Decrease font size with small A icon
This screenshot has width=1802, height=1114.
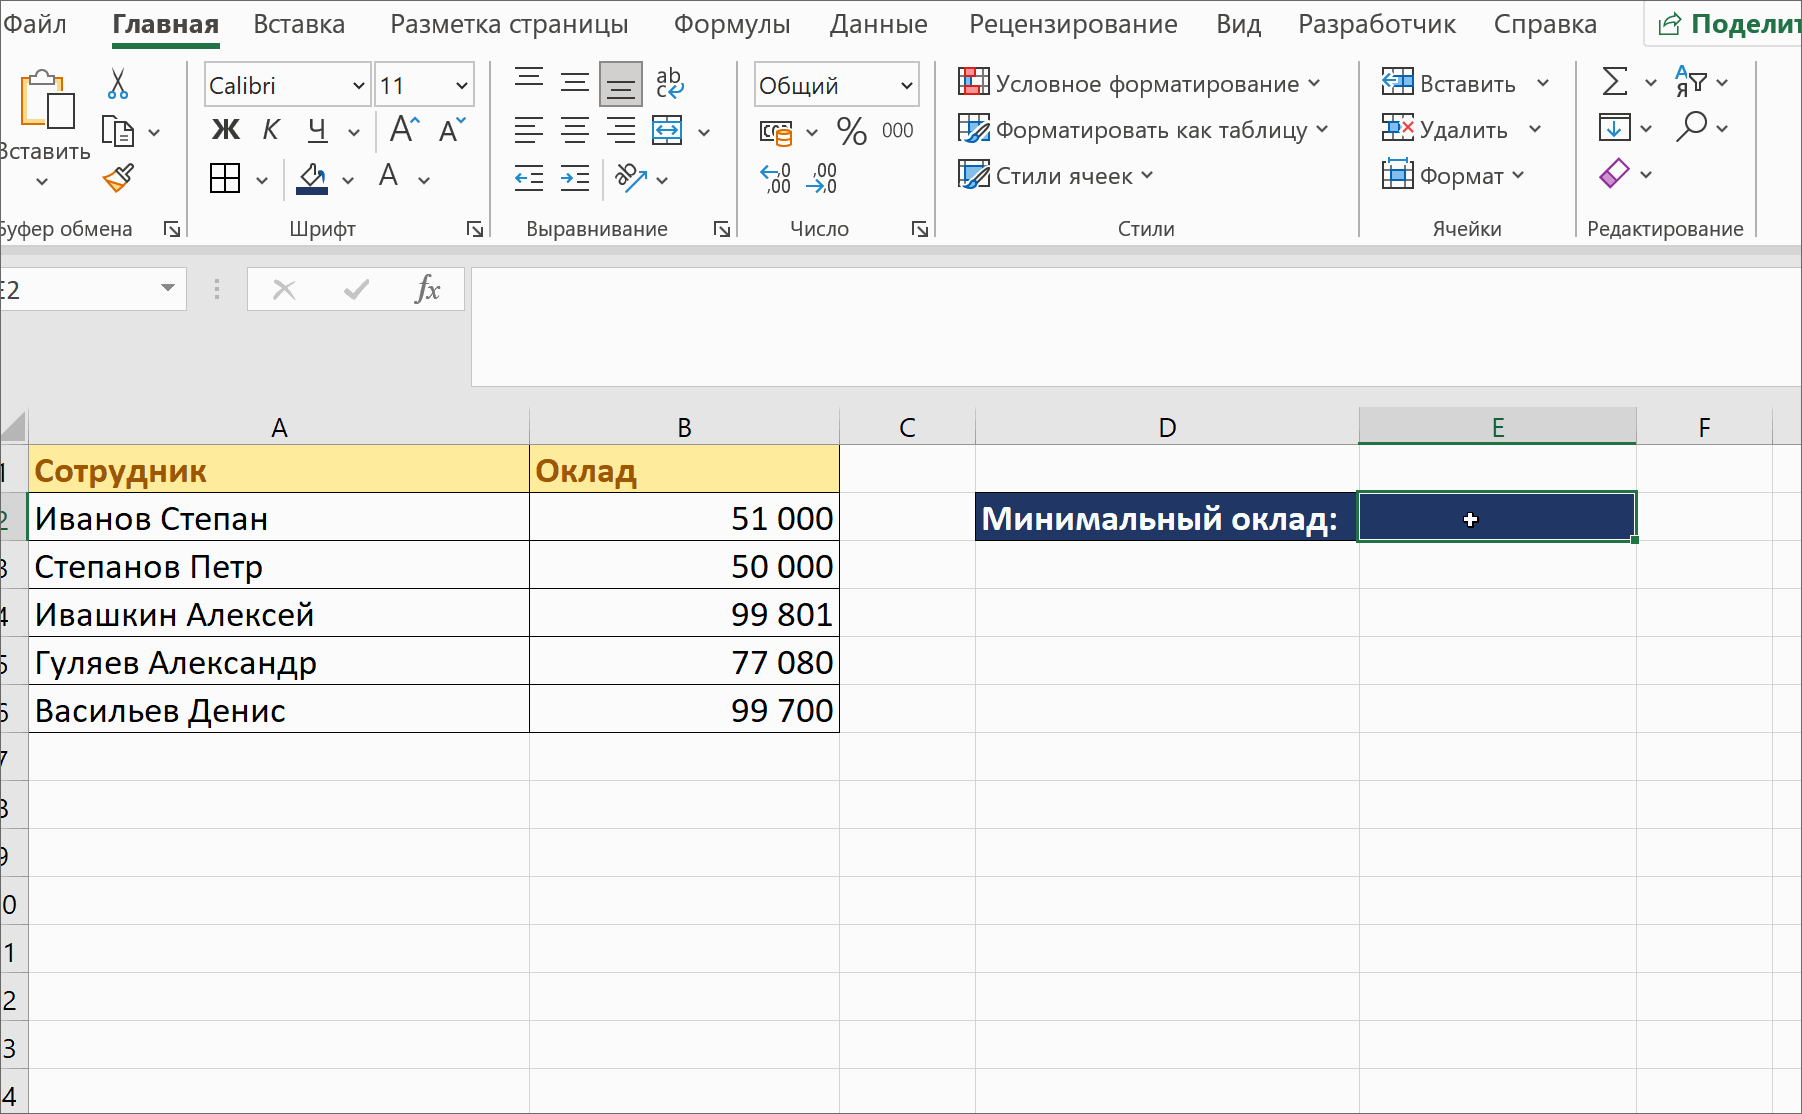click(452, 129)
